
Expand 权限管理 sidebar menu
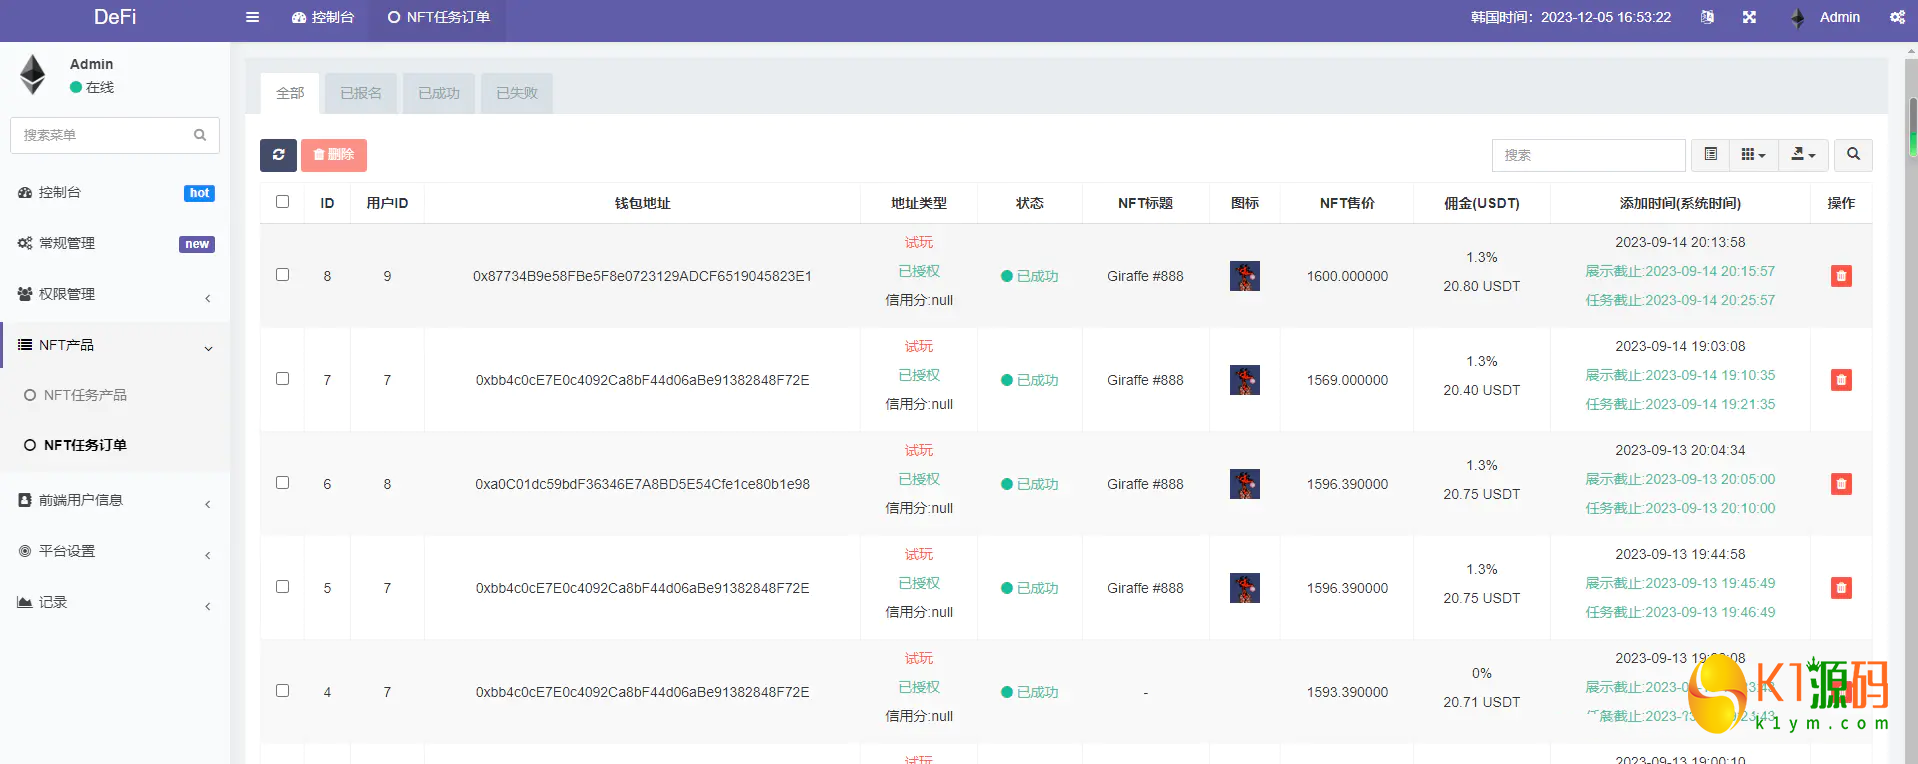[115, 294]
